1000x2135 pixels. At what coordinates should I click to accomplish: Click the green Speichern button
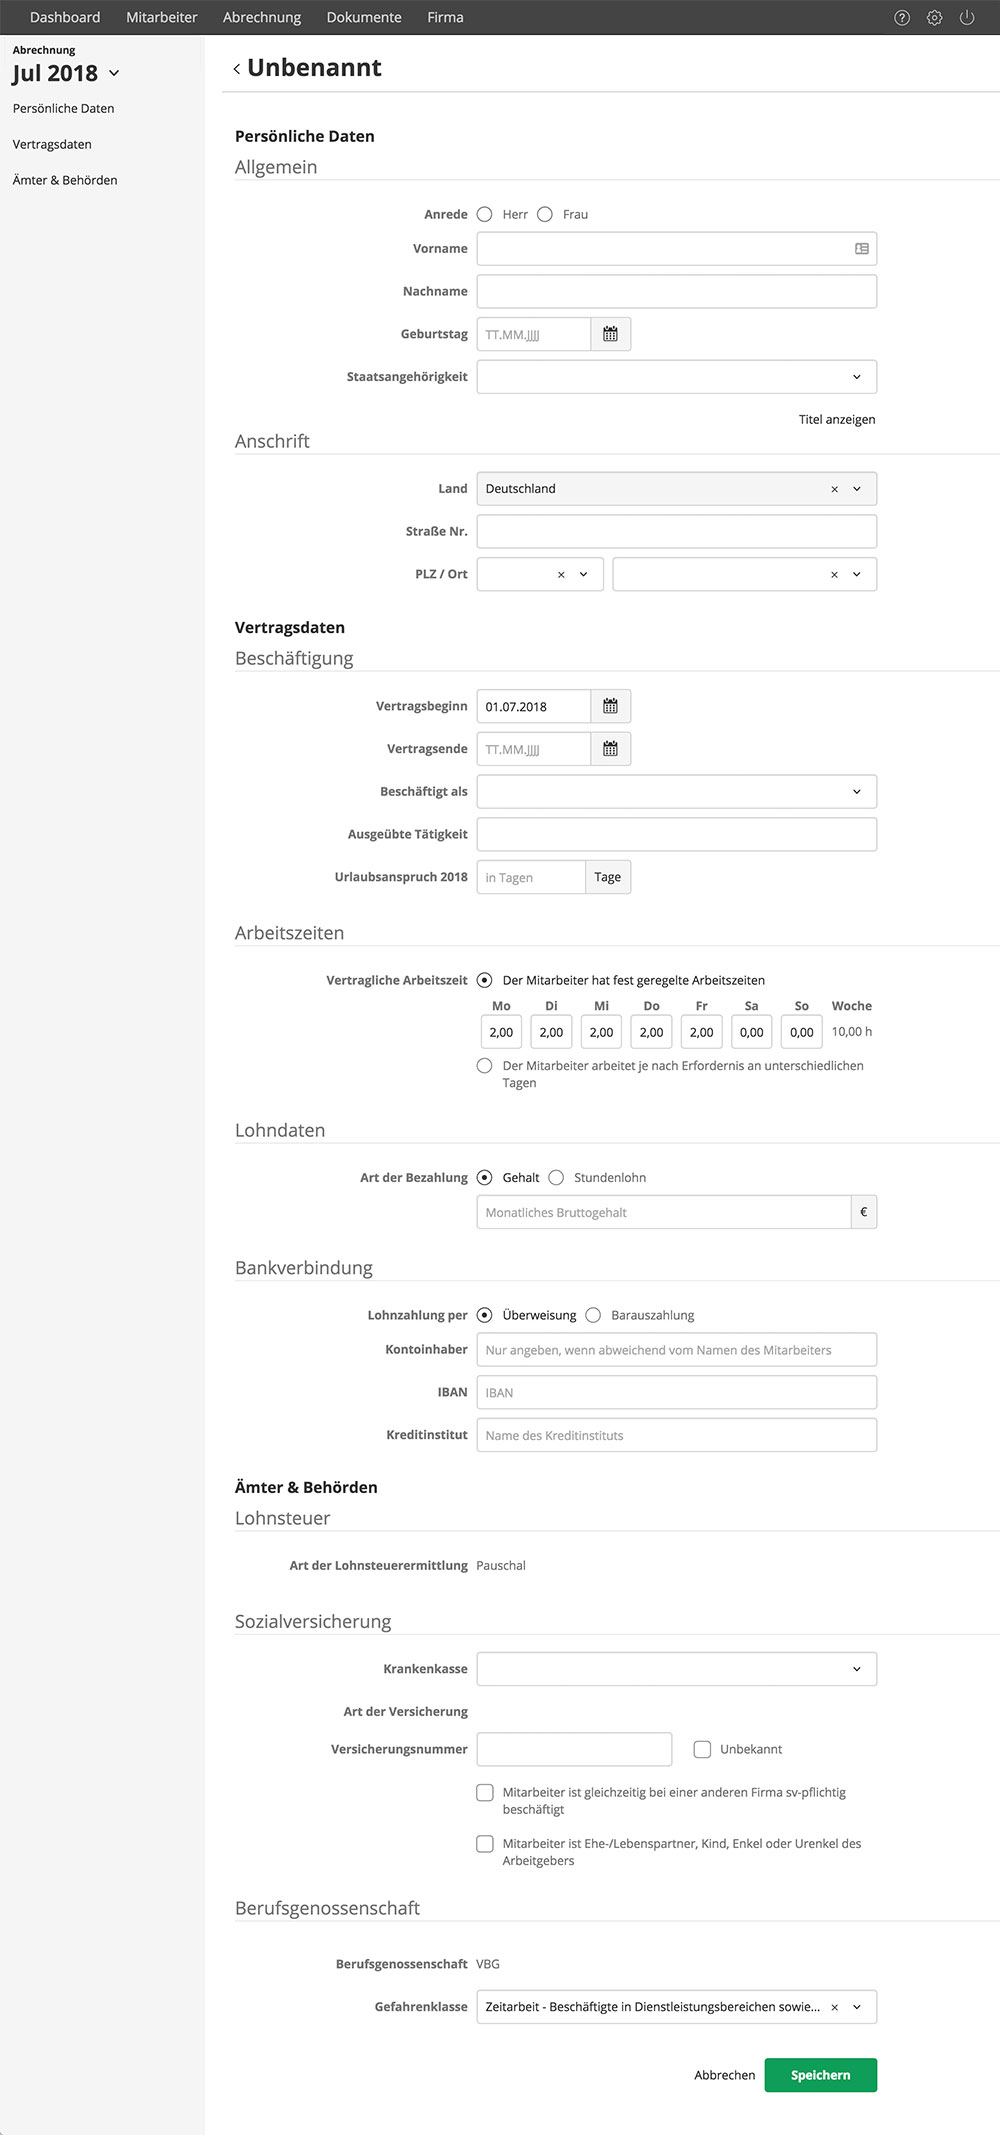coord(820,2075)
